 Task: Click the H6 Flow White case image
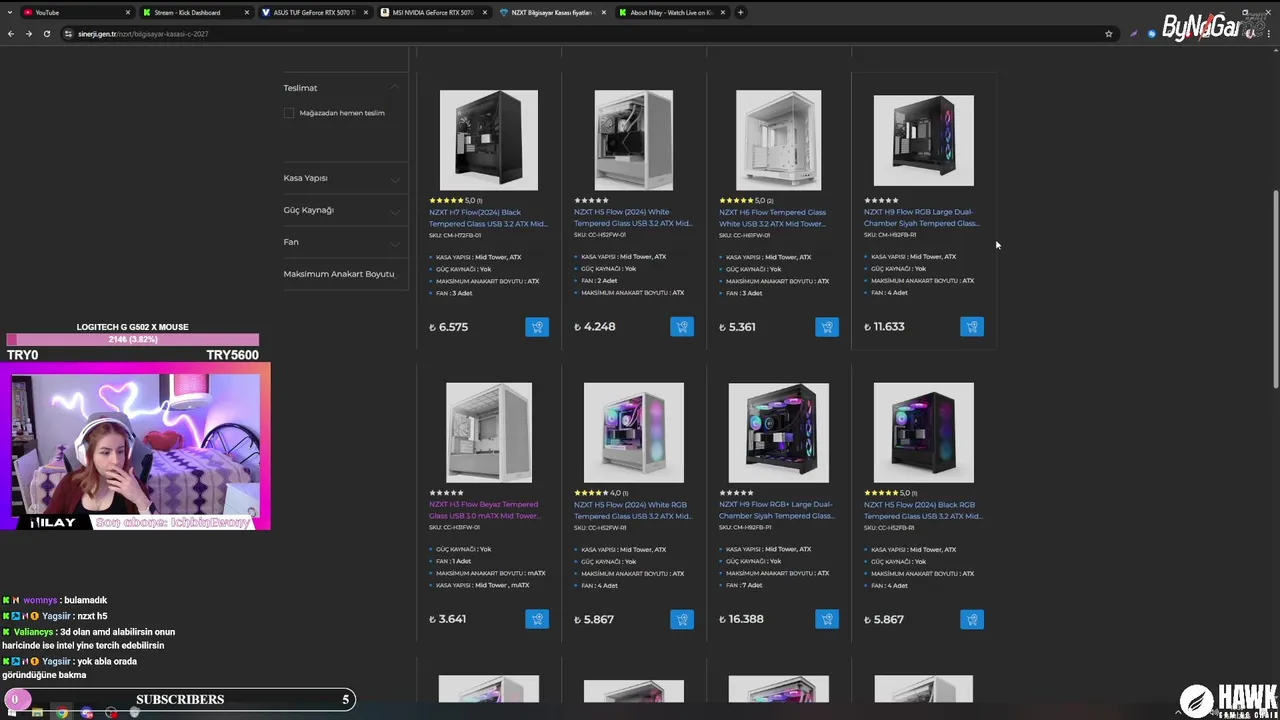779,140
